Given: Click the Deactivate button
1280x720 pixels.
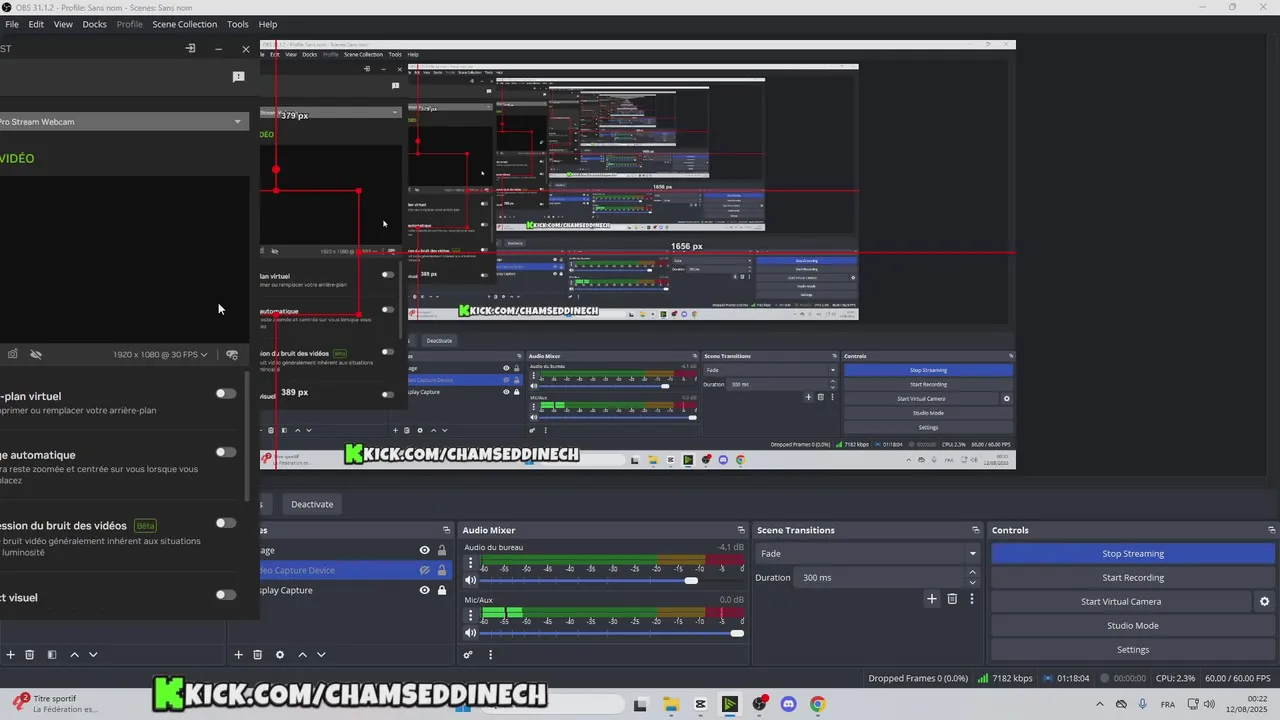Looking at the screenshot, I should (x=312, y=504).
